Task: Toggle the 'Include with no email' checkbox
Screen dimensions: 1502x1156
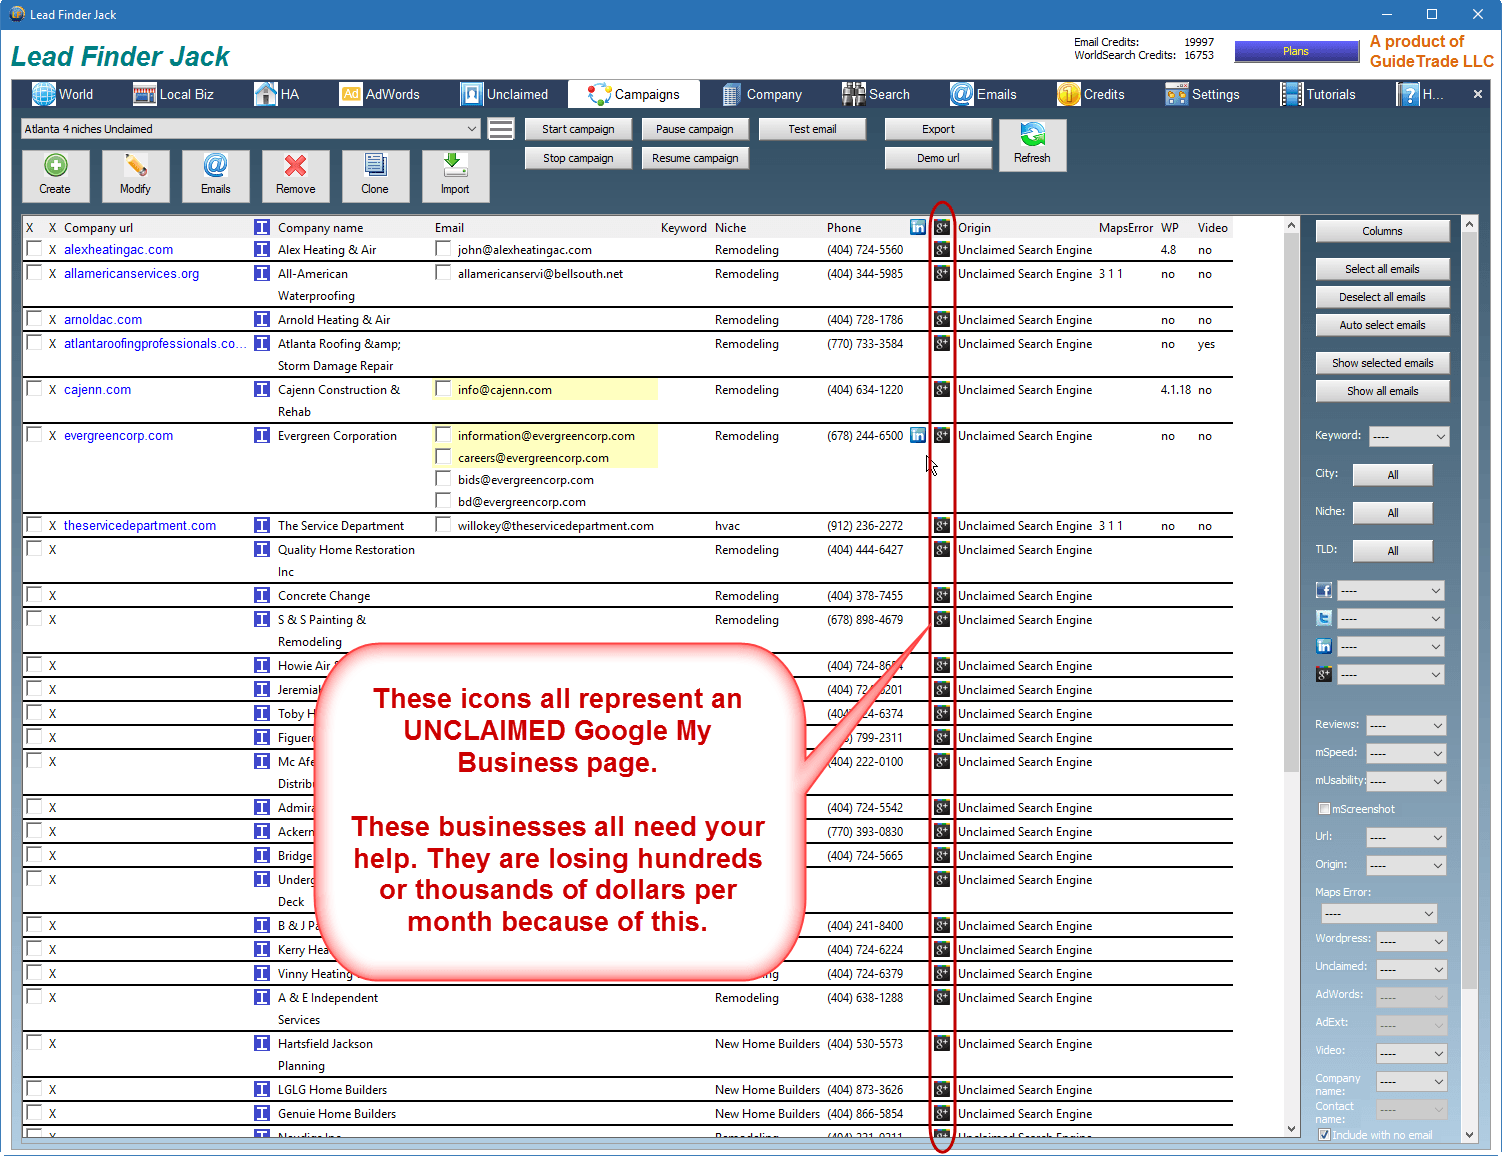Action: tap(1324, 1135)
